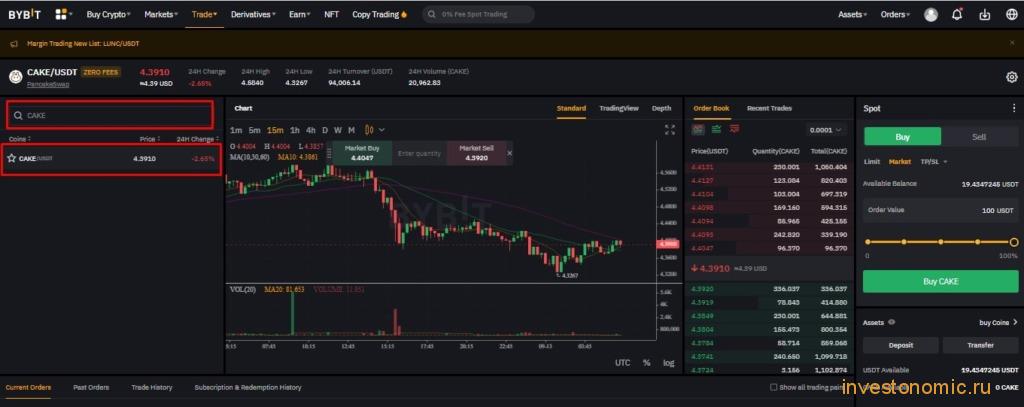Image resolution: width=1024 pixels, height=407 pixels.
Task: Click the CAKE coin search field
Action: pos(110,116)
